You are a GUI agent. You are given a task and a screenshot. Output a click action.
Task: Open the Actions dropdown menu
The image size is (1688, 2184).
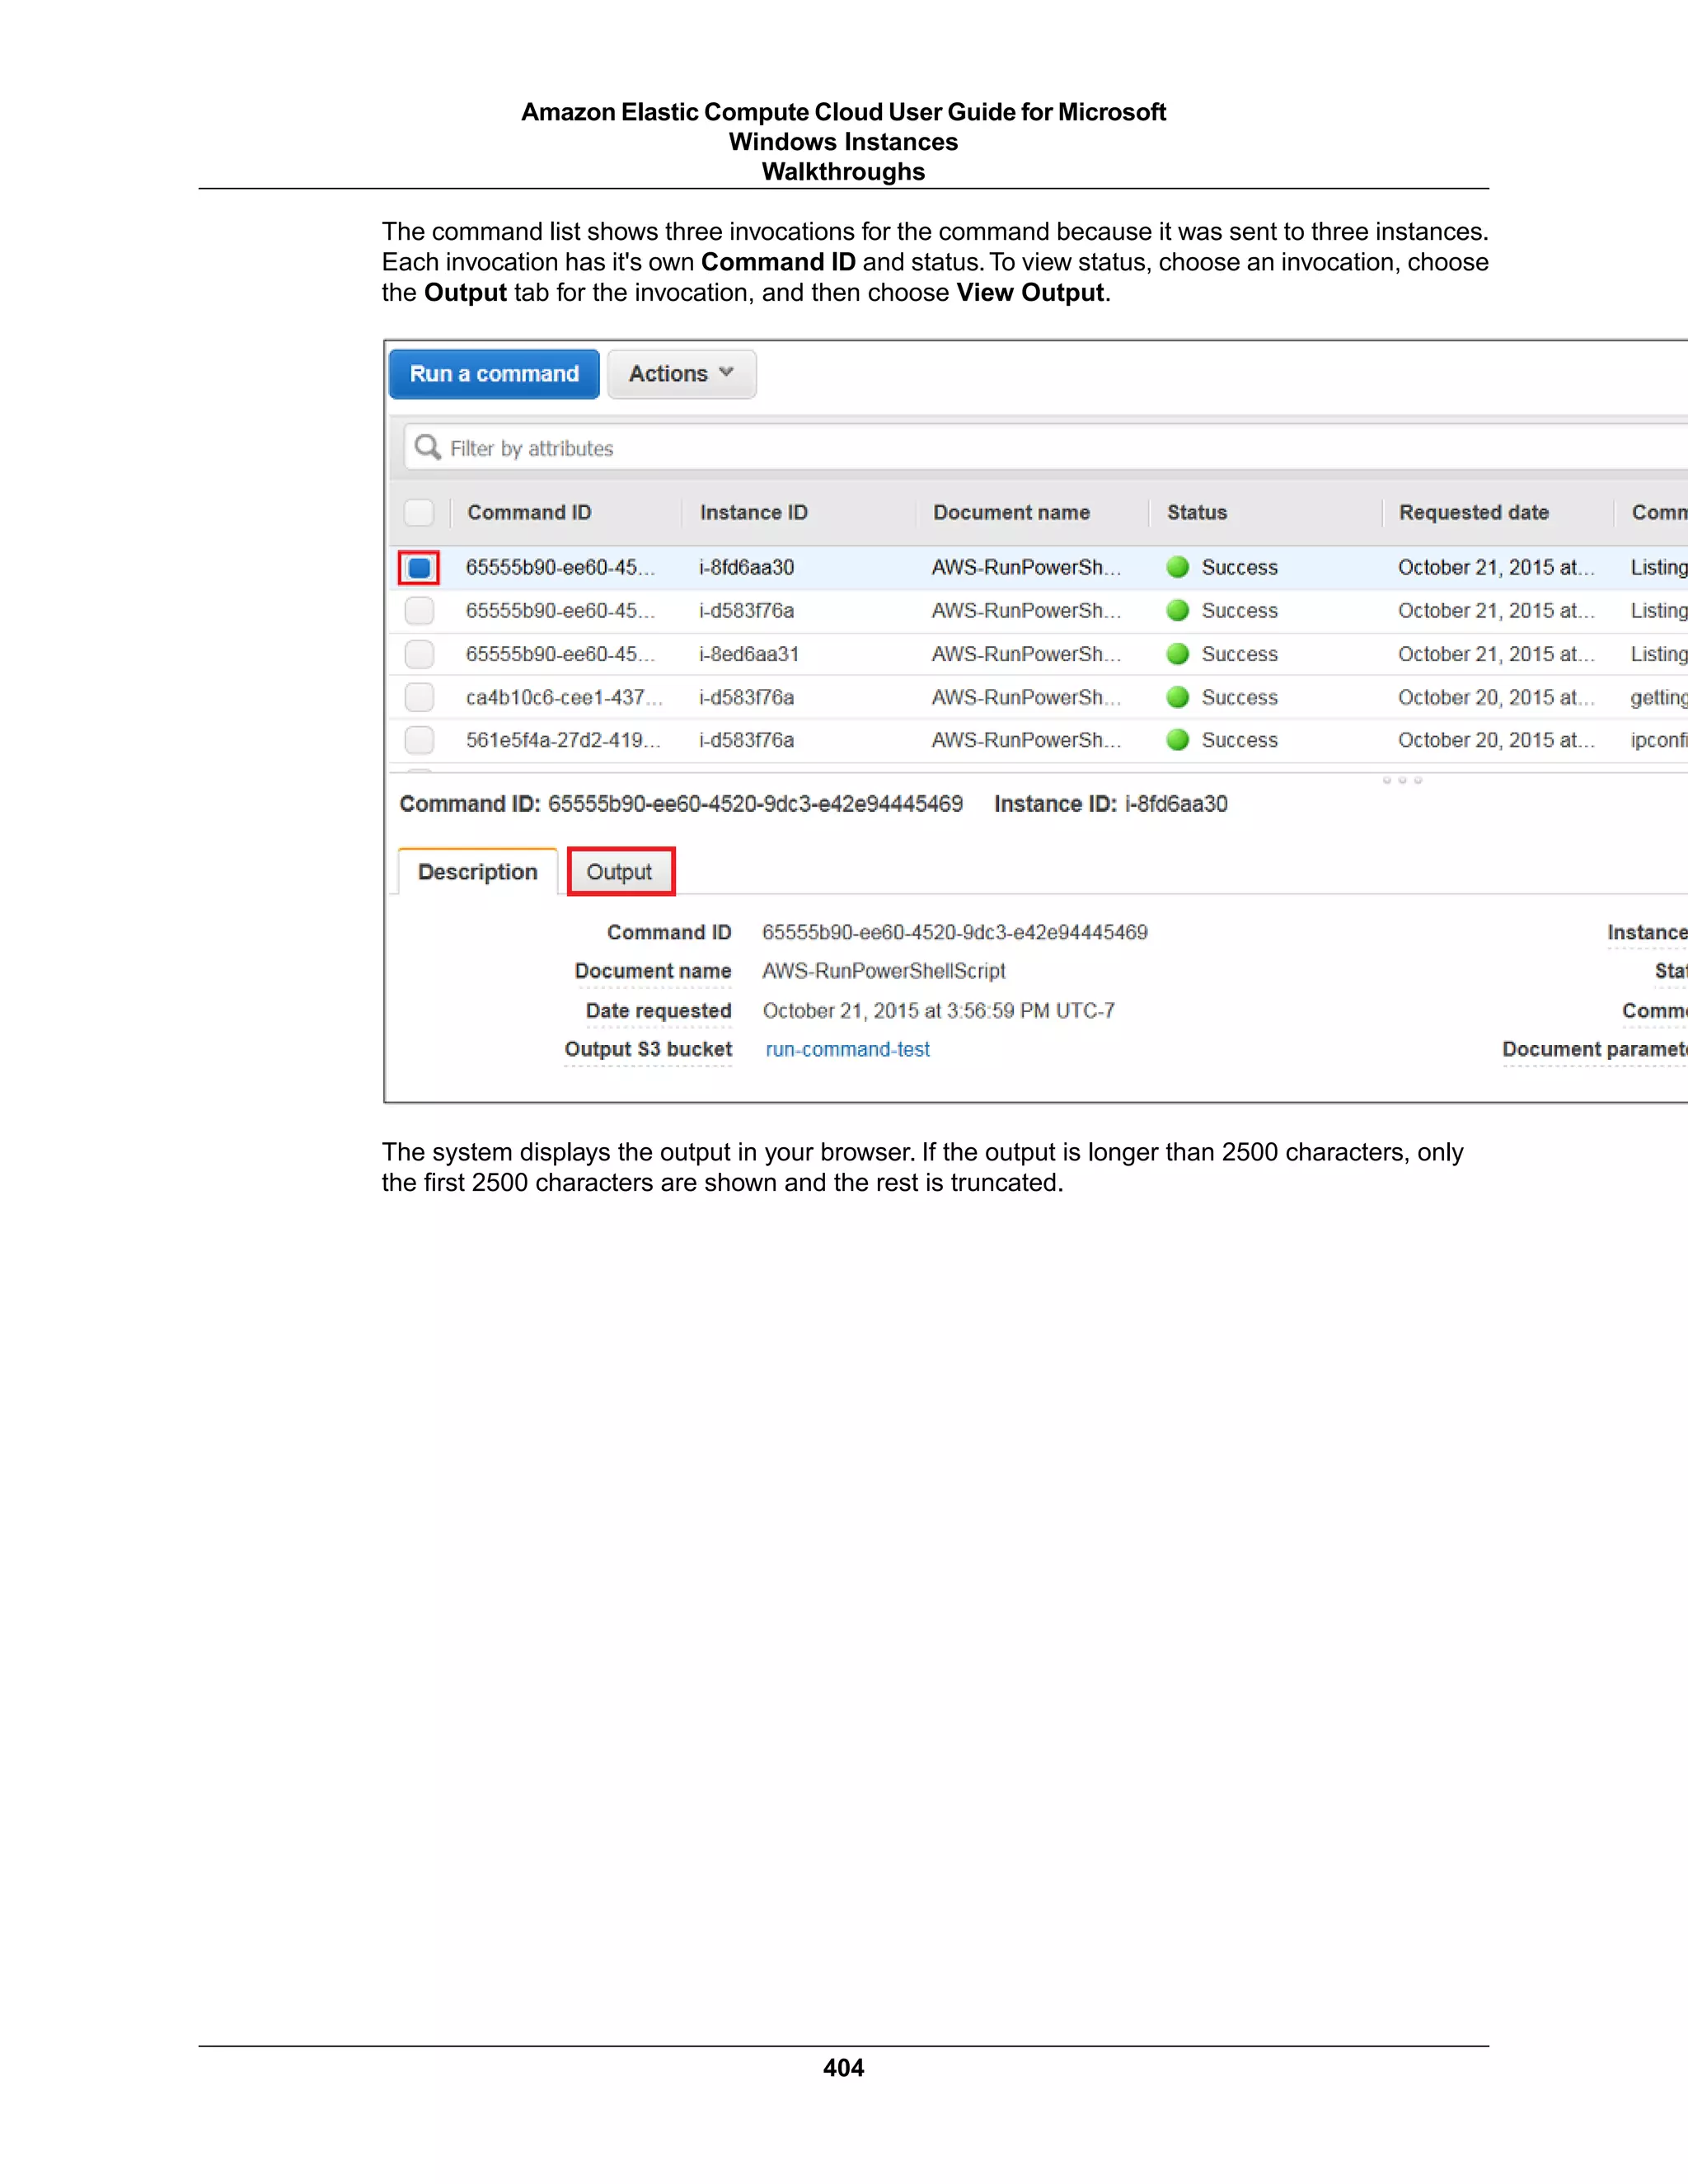coord(681,374)
